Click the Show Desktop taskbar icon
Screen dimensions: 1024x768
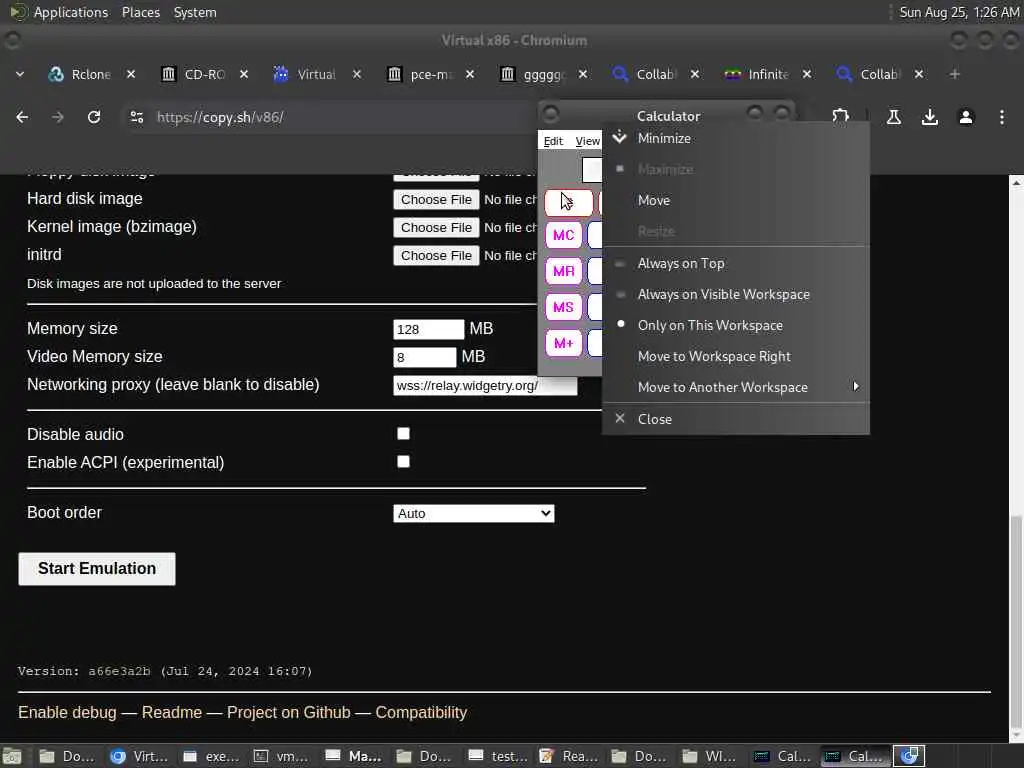tap(12, 756)
